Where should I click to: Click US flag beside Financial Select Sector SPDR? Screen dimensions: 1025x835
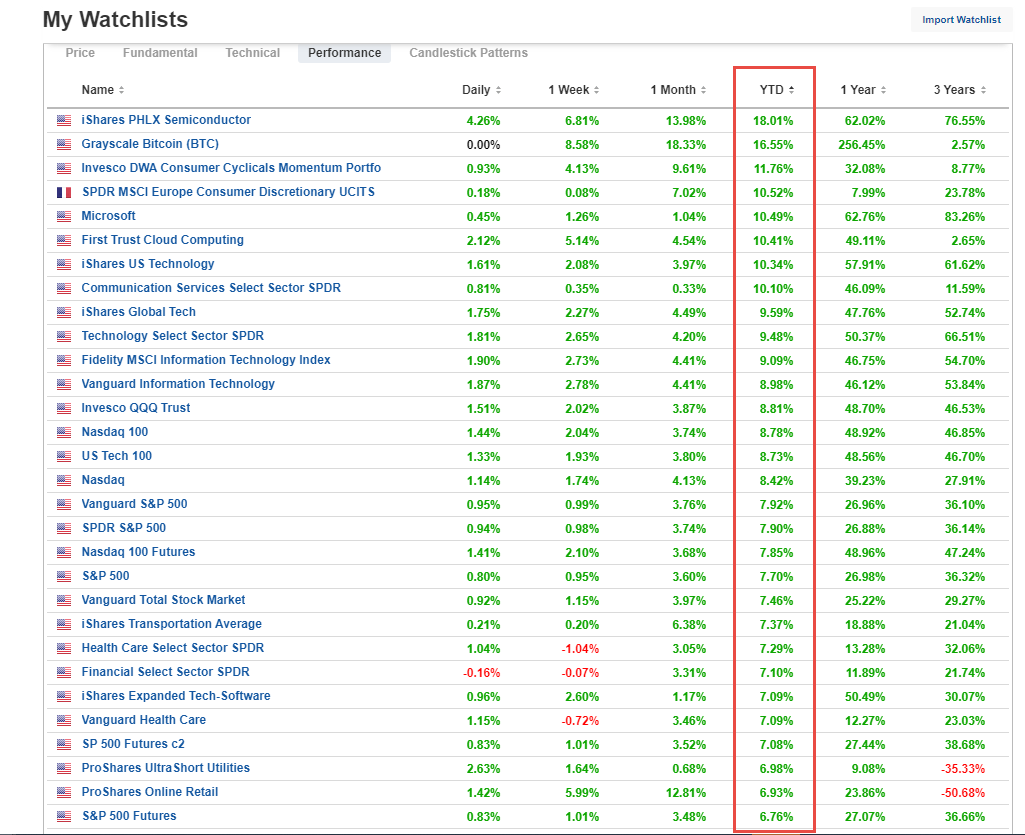(64, 672)
